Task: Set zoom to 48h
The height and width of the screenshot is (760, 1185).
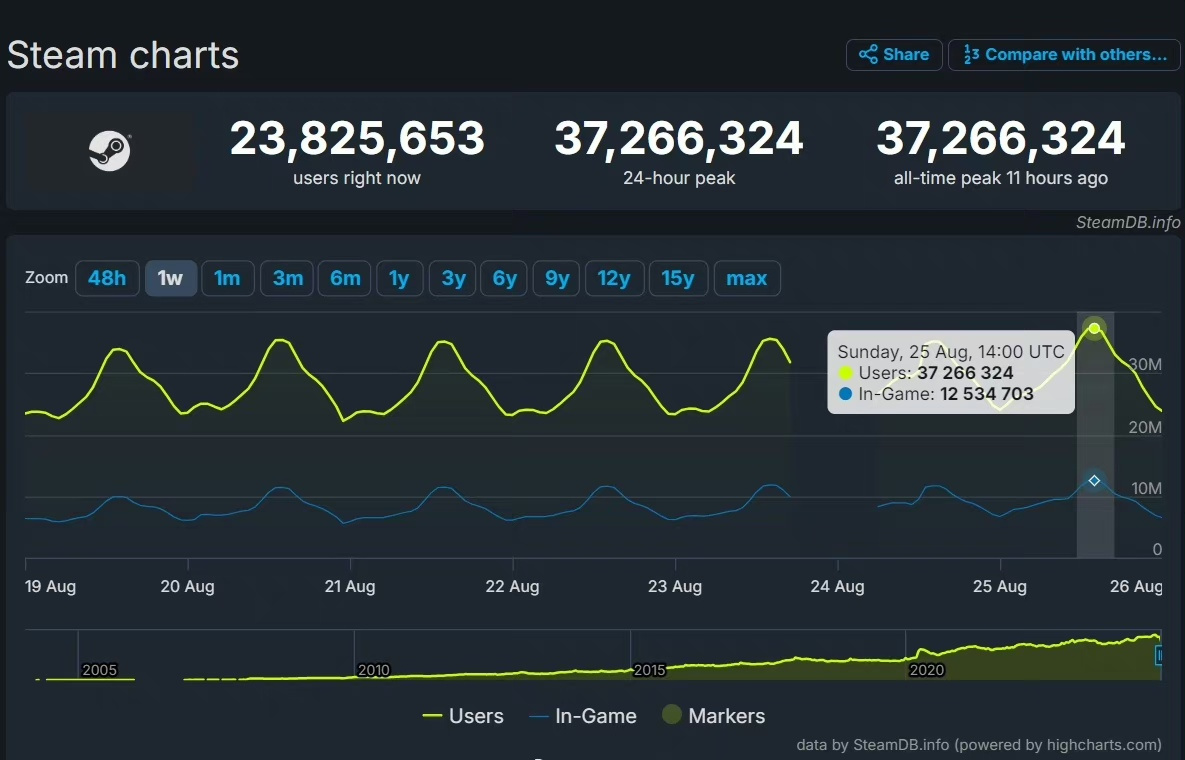Action: coord(107,278)
